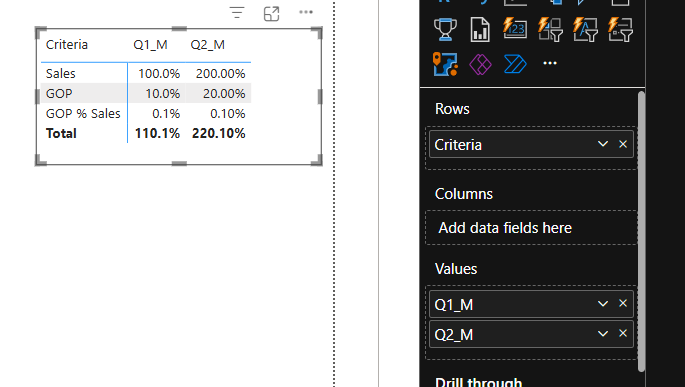Select the Q2_M field pill in Values
The image size is (685, 387).
pos(531,334)
